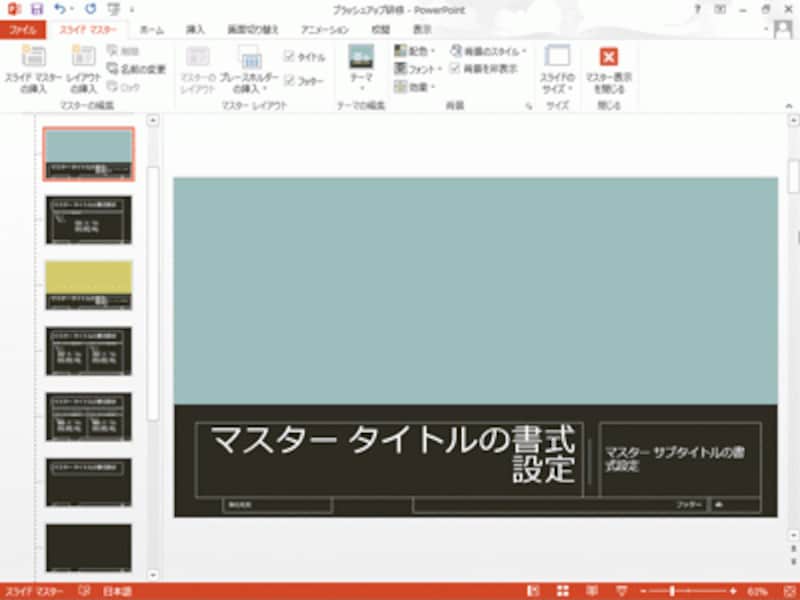Image resolution: width=800 pixels, height=600 pixels.
Task: Click the user account avatar icon
Action: coord(783,29)
